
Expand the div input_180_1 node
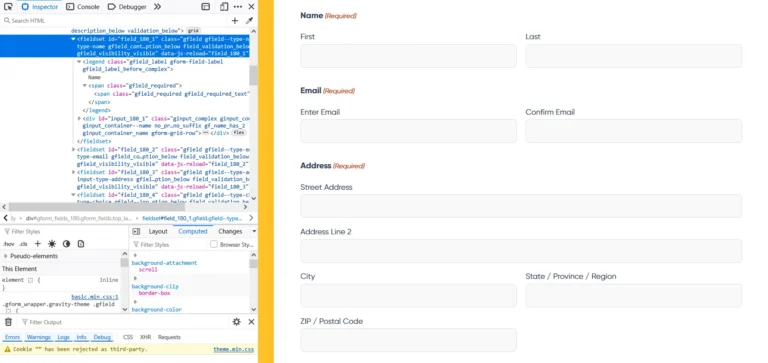[x=79, y=119]
